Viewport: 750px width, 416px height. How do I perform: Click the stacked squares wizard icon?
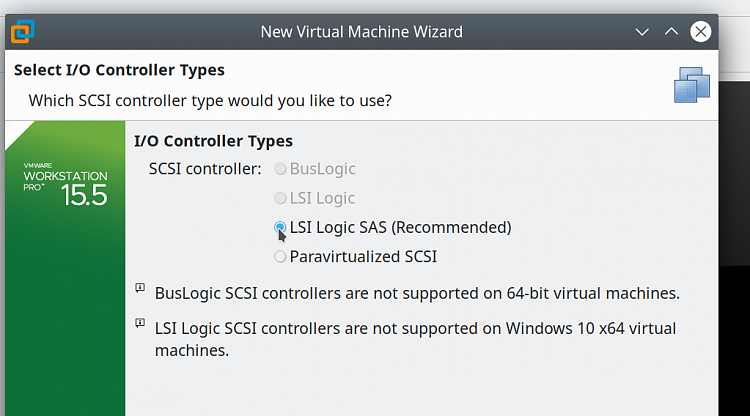point(692,85)
